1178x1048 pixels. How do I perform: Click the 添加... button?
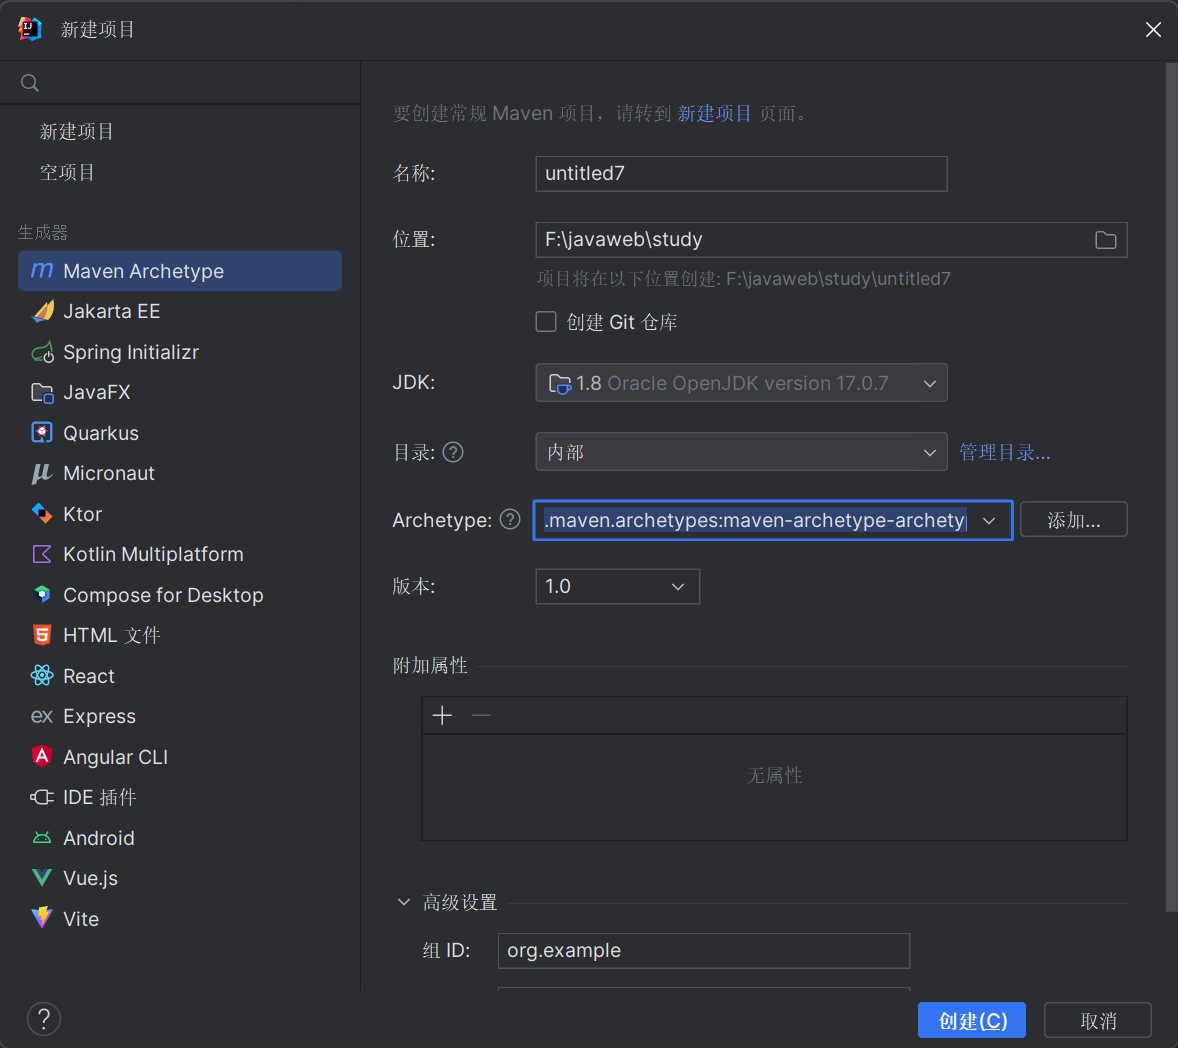(x=1074, y=520)
